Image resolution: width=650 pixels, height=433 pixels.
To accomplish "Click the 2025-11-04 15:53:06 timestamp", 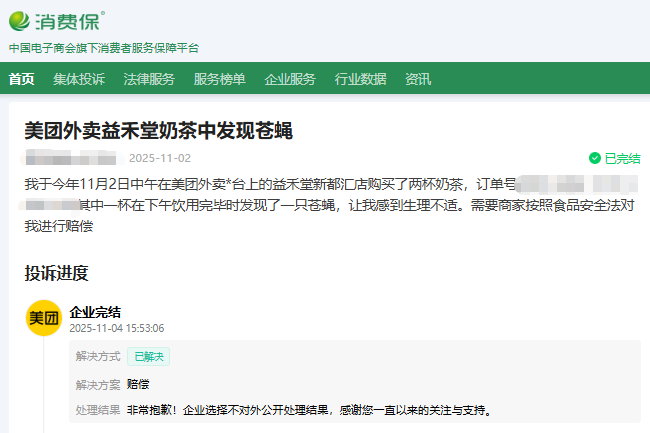I will [117, 328].
